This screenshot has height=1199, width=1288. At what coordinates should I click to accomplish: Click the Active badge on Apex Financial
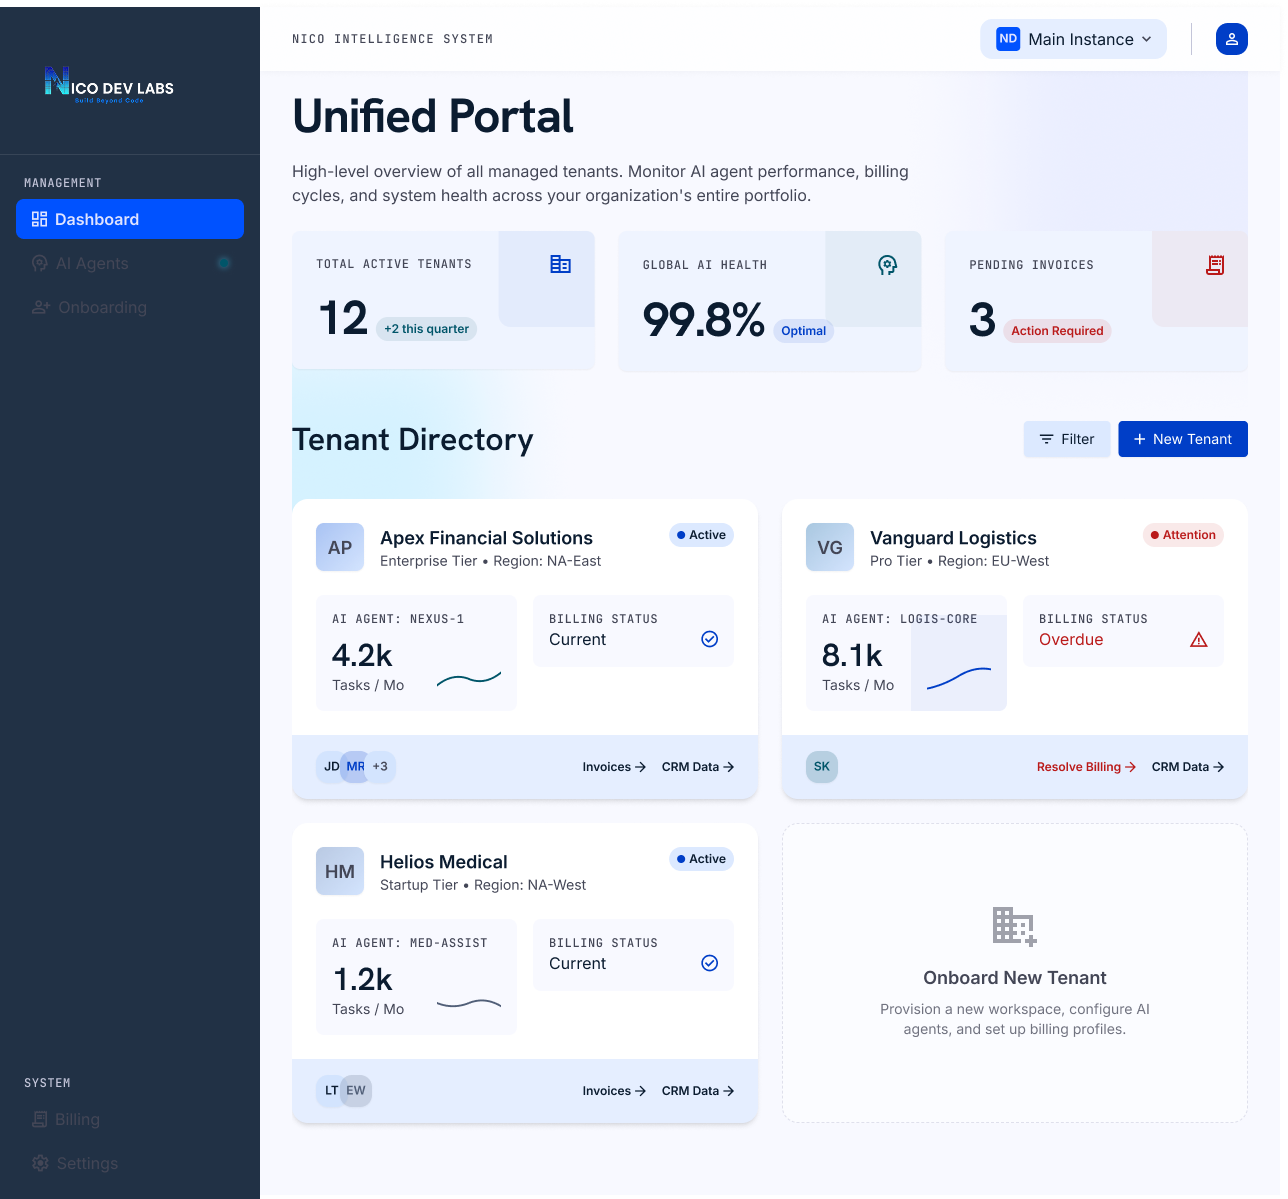coord(701,535)
